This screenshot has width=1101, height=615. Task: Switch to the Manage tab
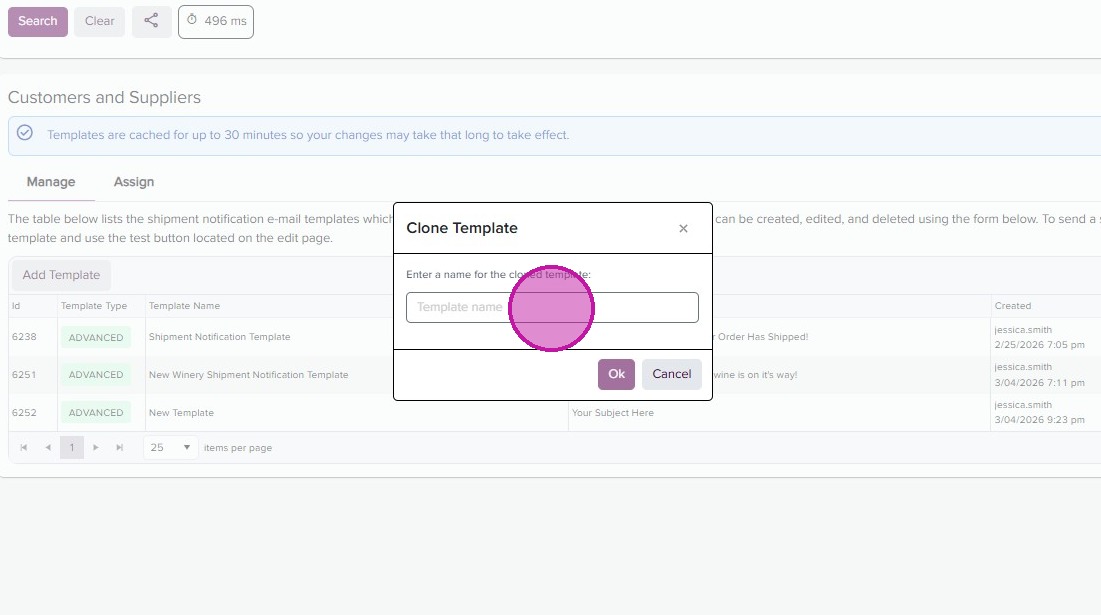pyautogui.click(x=51, y=182)
